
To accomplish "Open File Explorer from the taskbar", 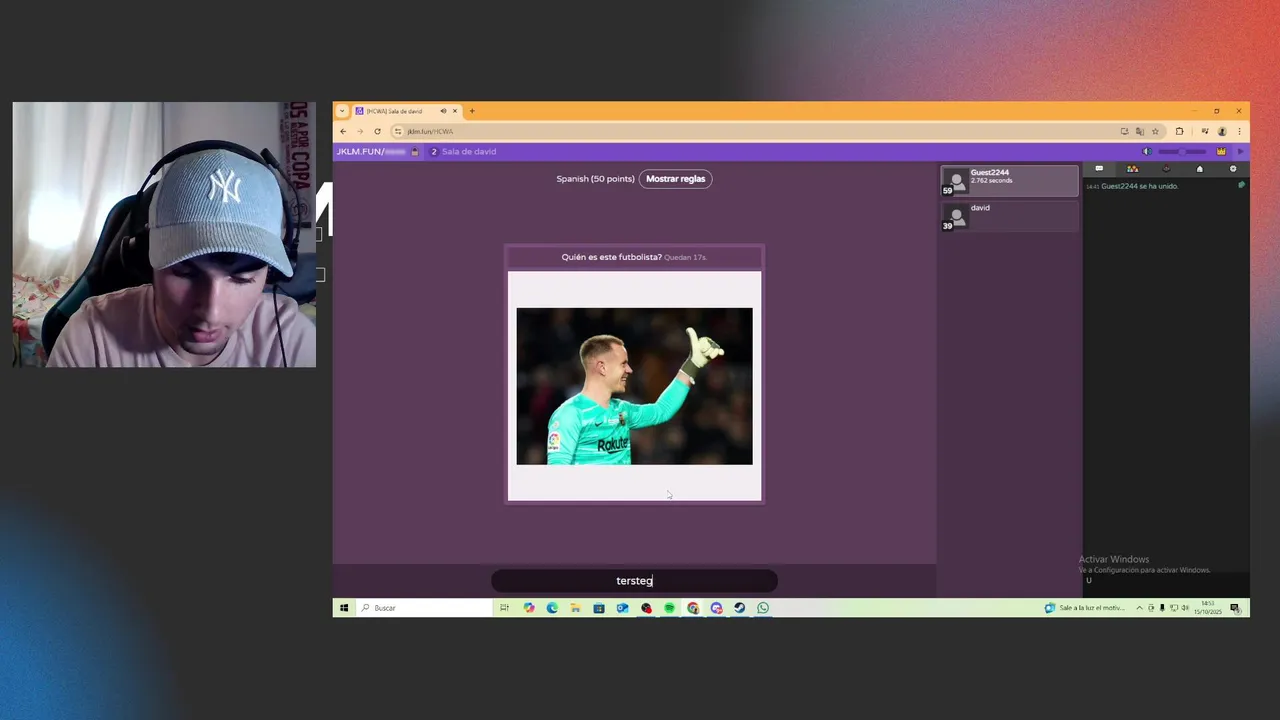I will [575, 608].
